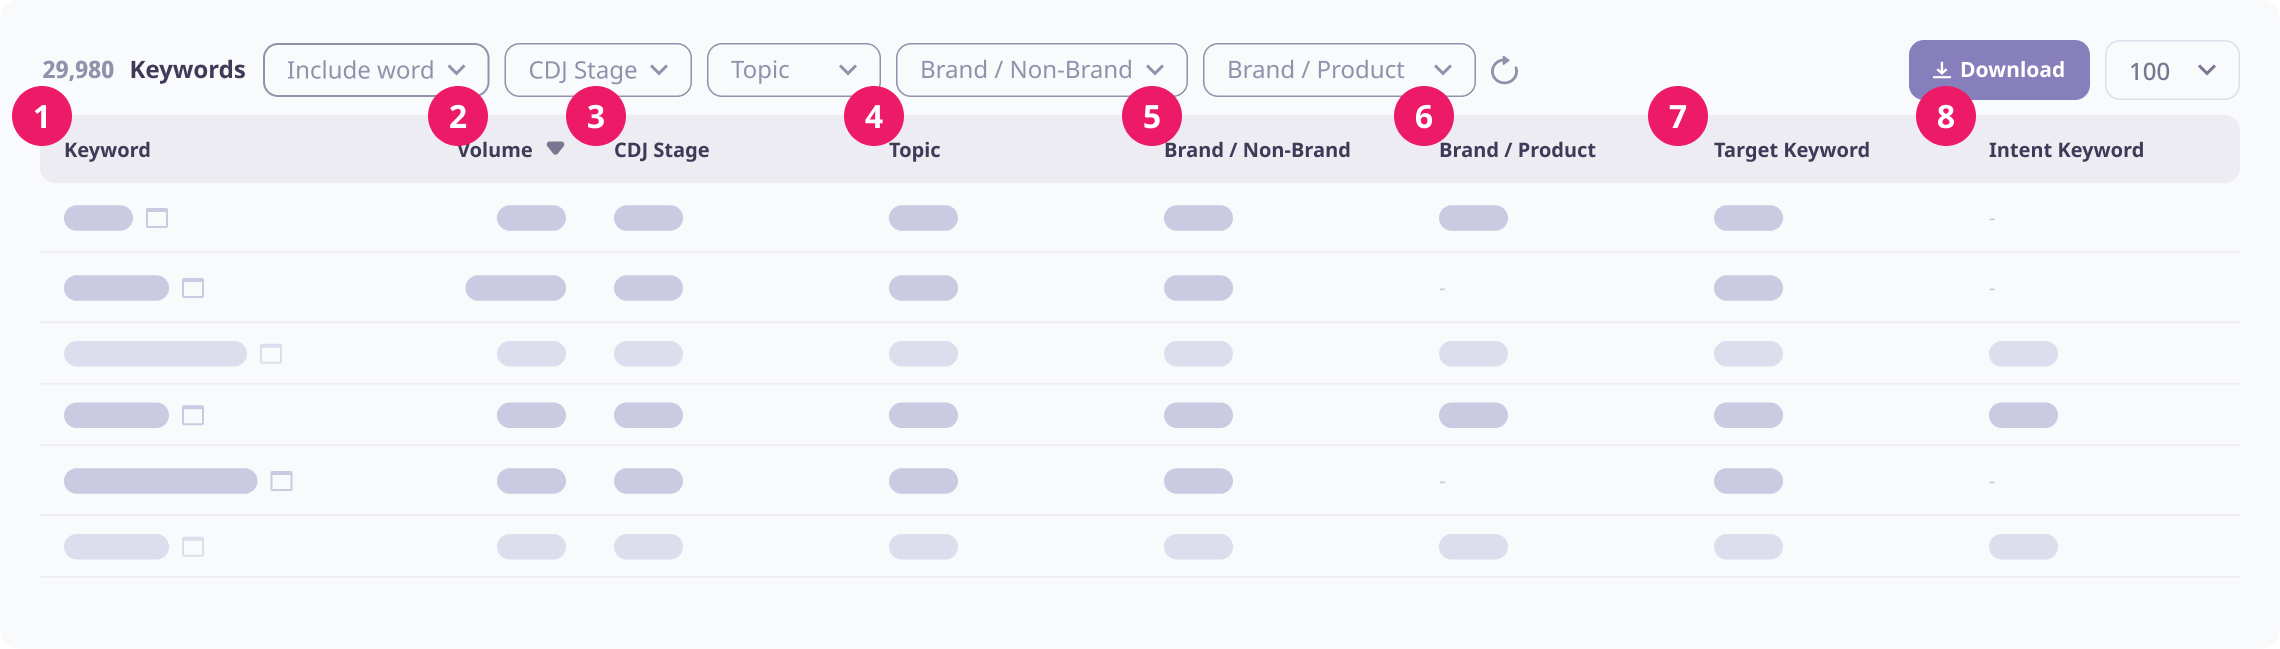
Task: Open SERP preview icon in fifth keyword row
Action: 282,481
